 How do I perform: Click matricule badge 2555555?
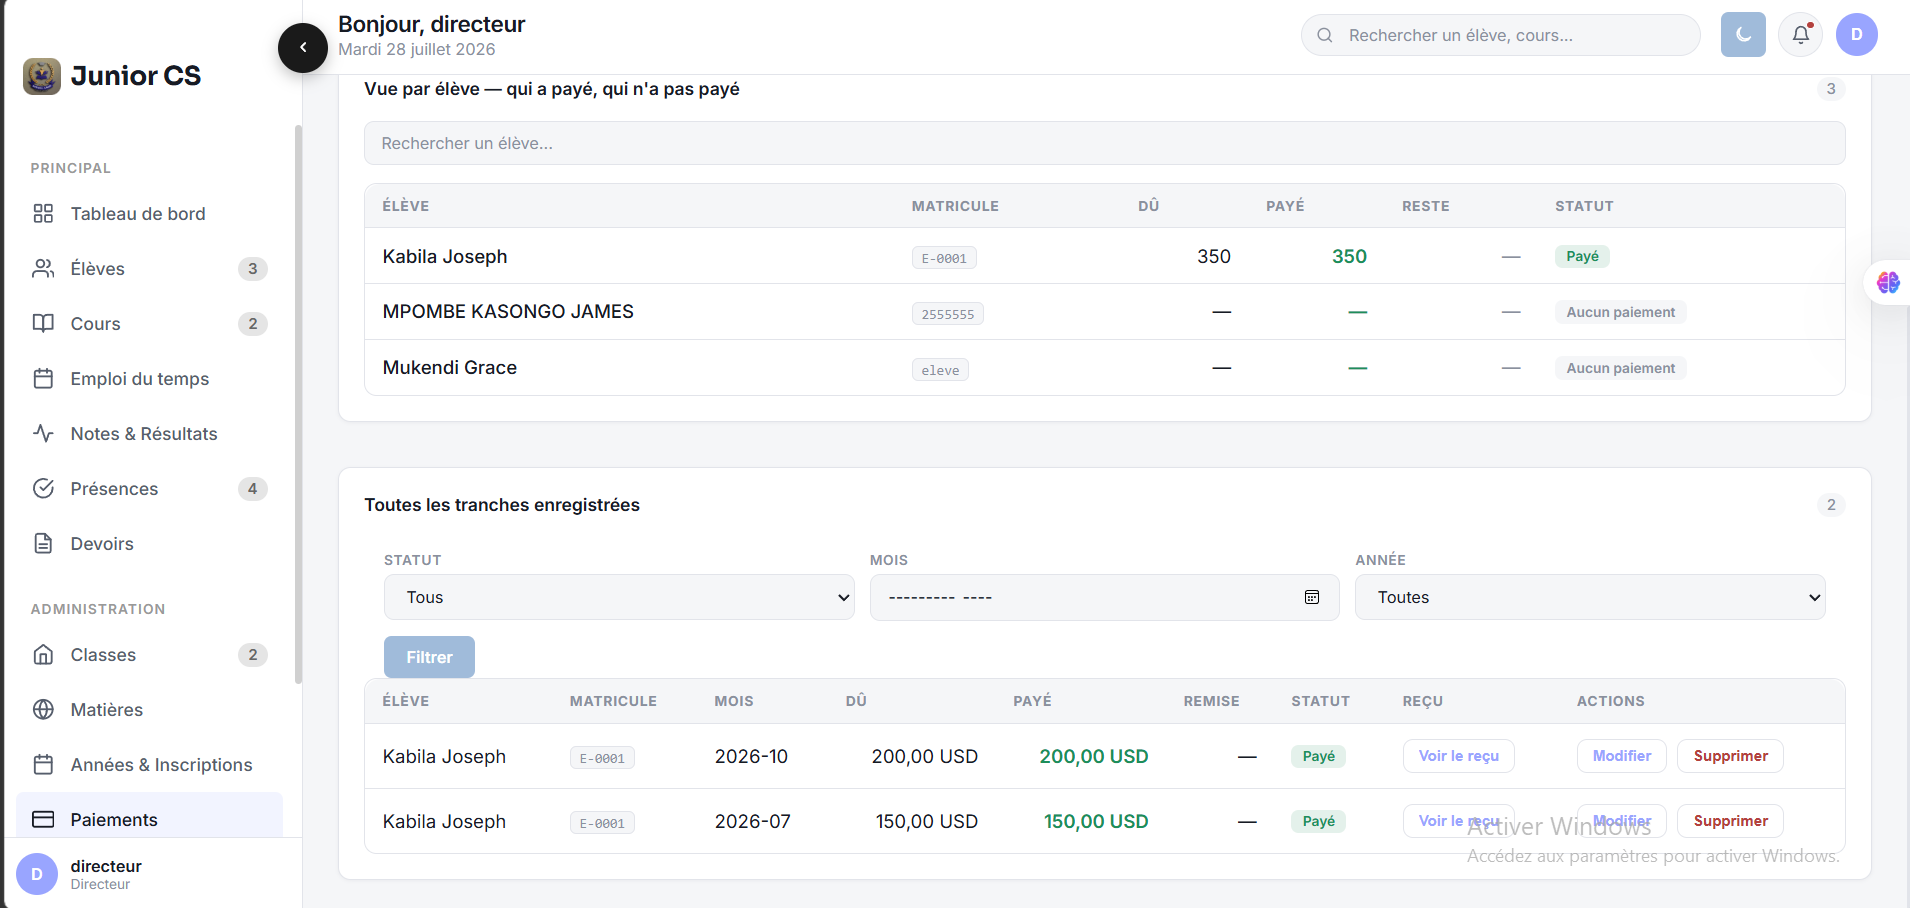pyautogui.click(x=947, y=314)
